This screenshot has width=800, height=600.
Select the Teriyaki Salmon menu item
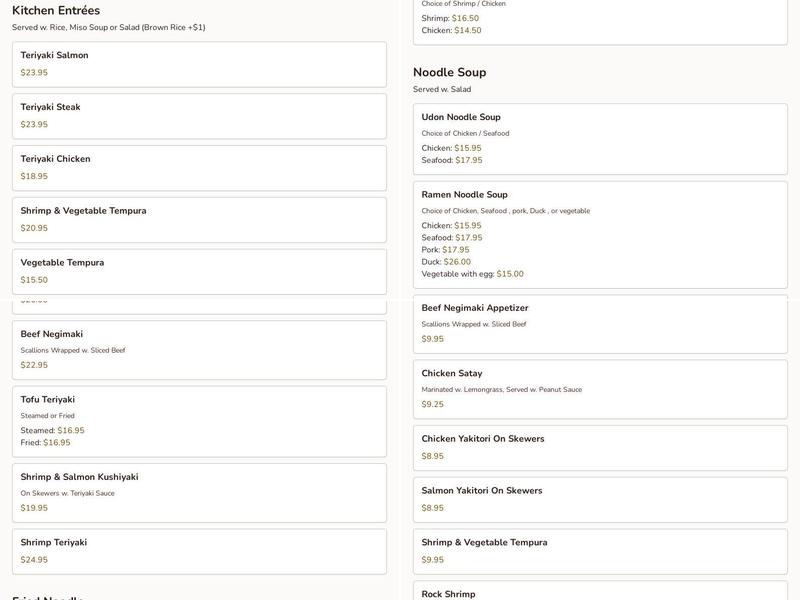(199, 64)
